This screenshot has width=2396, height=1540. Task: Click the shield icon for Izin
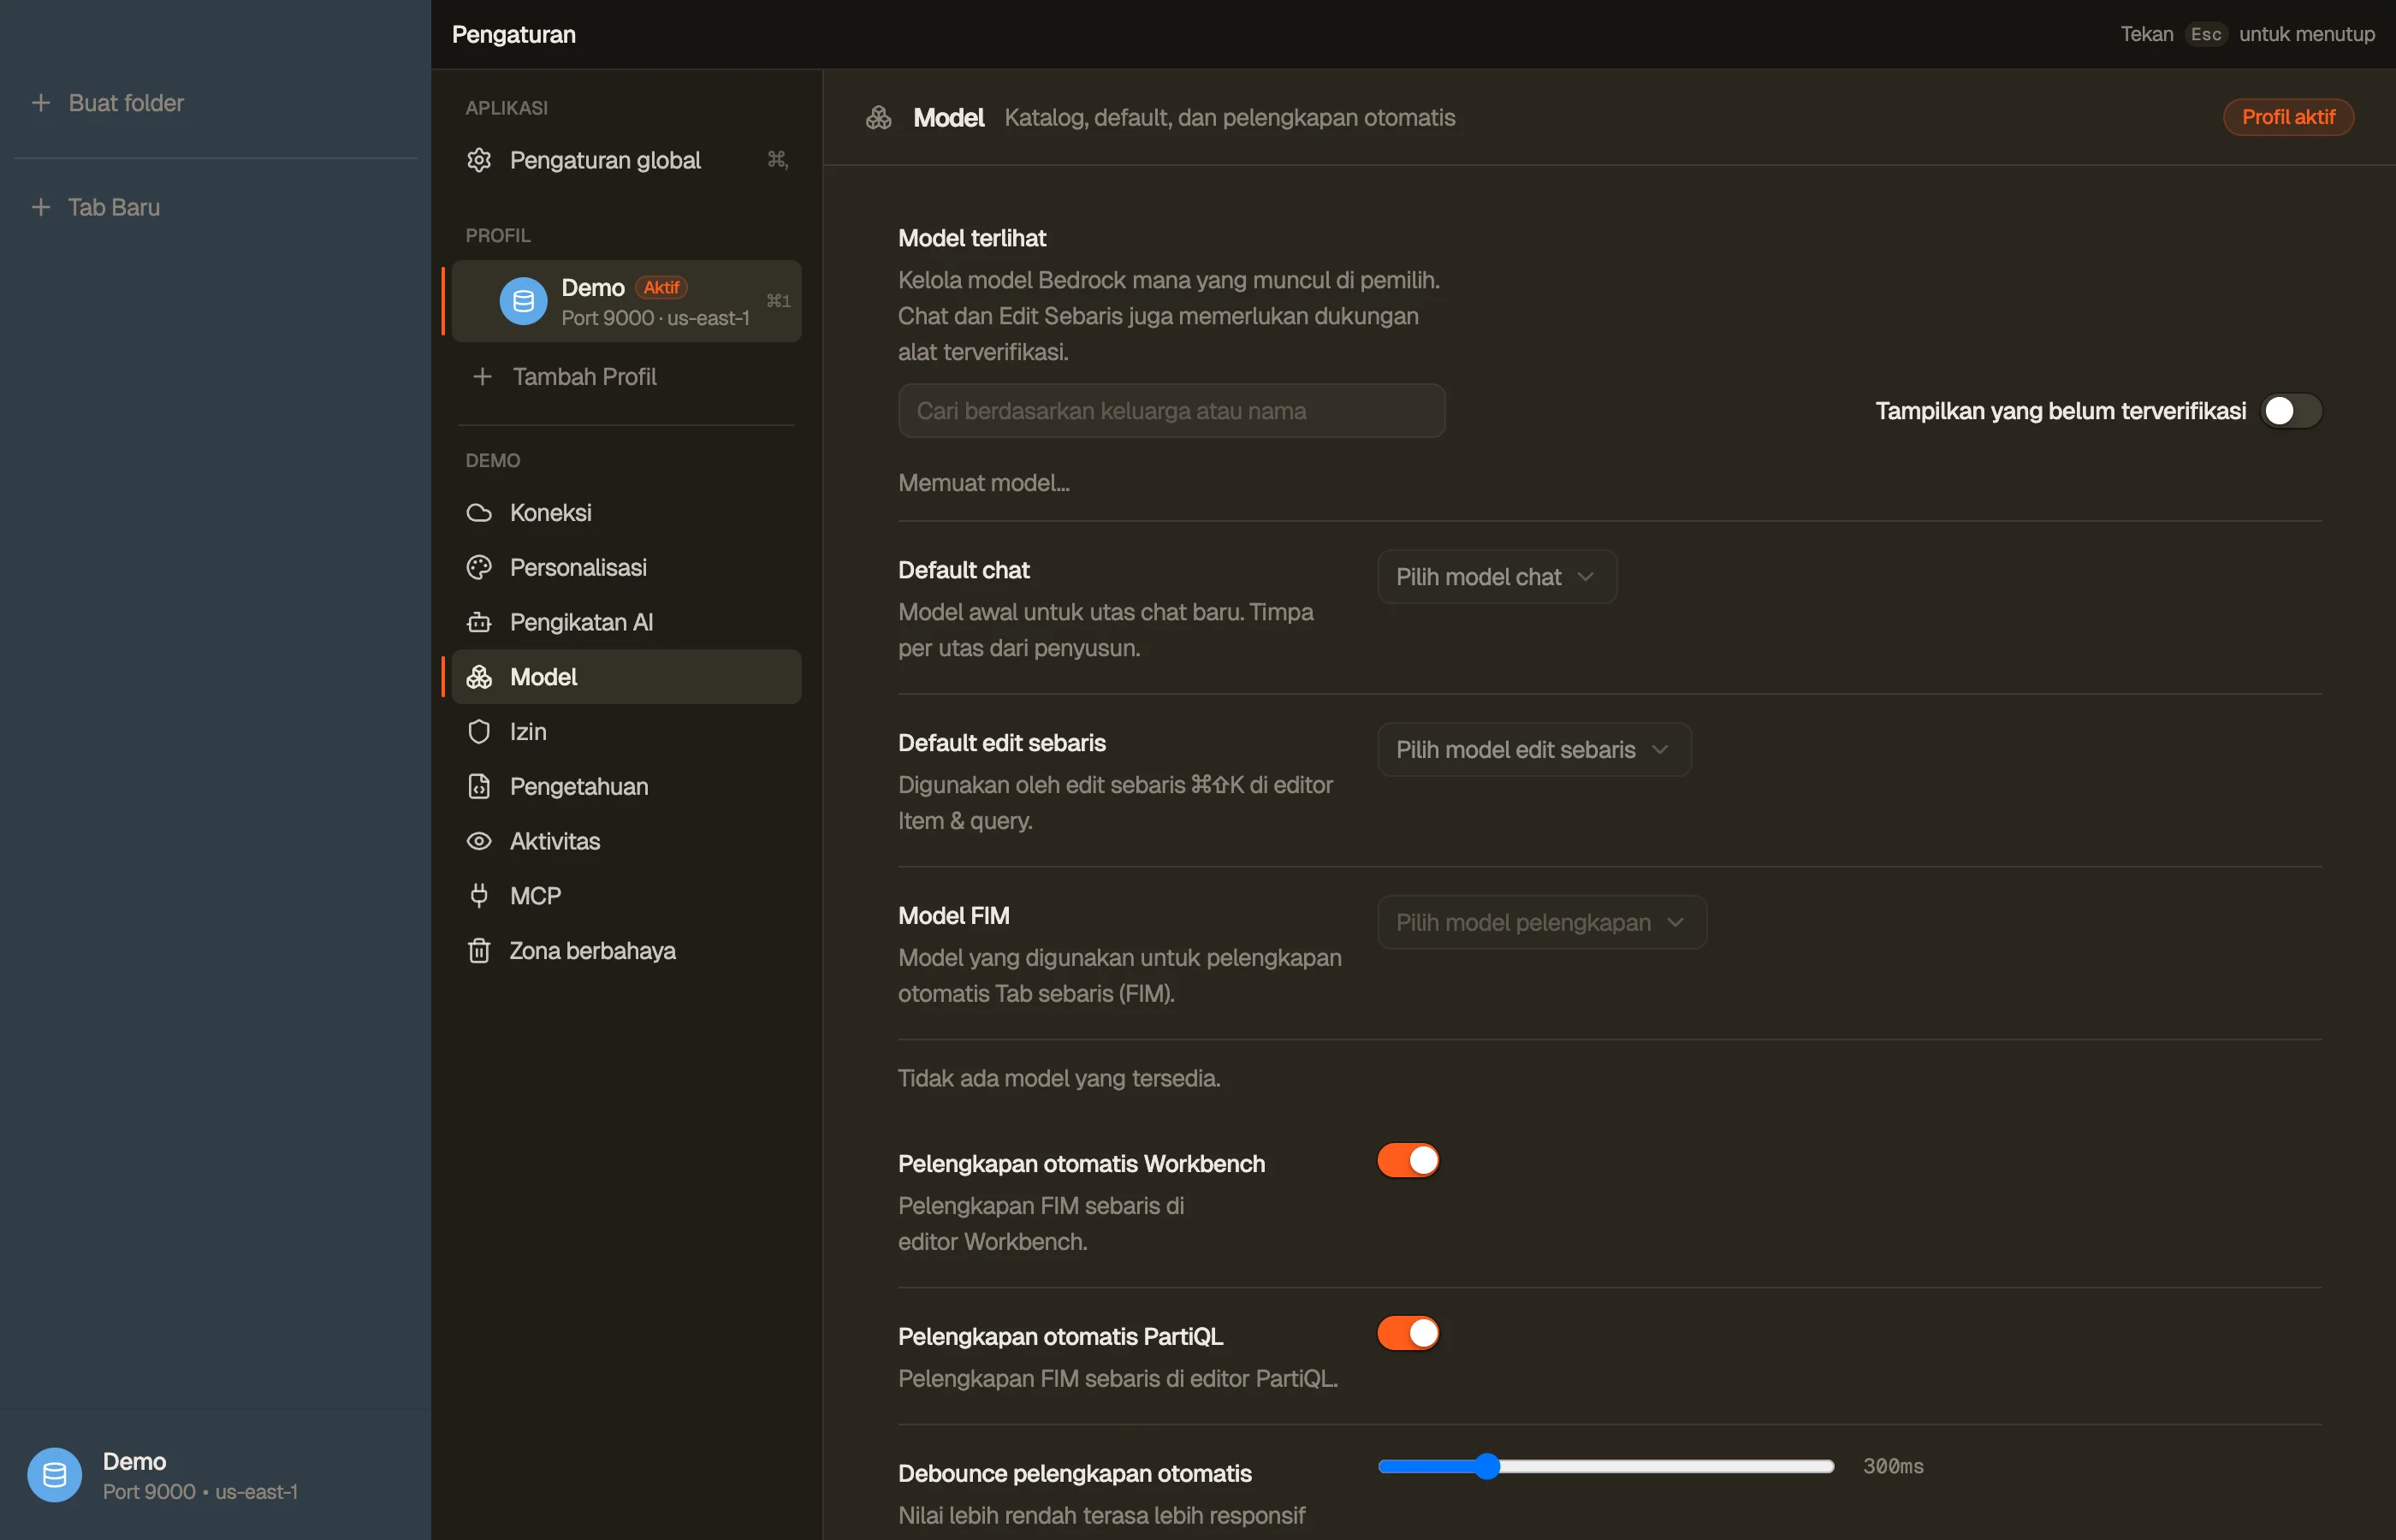(x=479, y=732)
